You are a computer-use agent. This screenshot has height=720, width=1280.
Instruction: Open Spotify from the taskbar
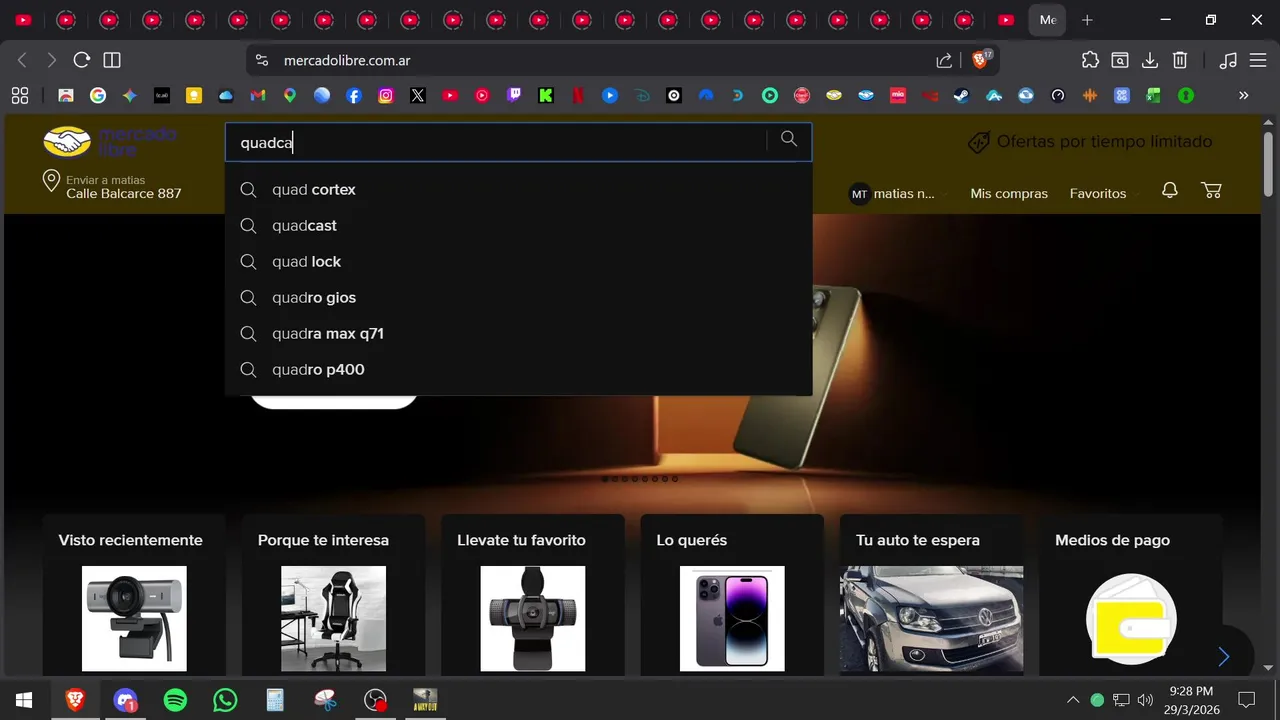tap(175, 700)
